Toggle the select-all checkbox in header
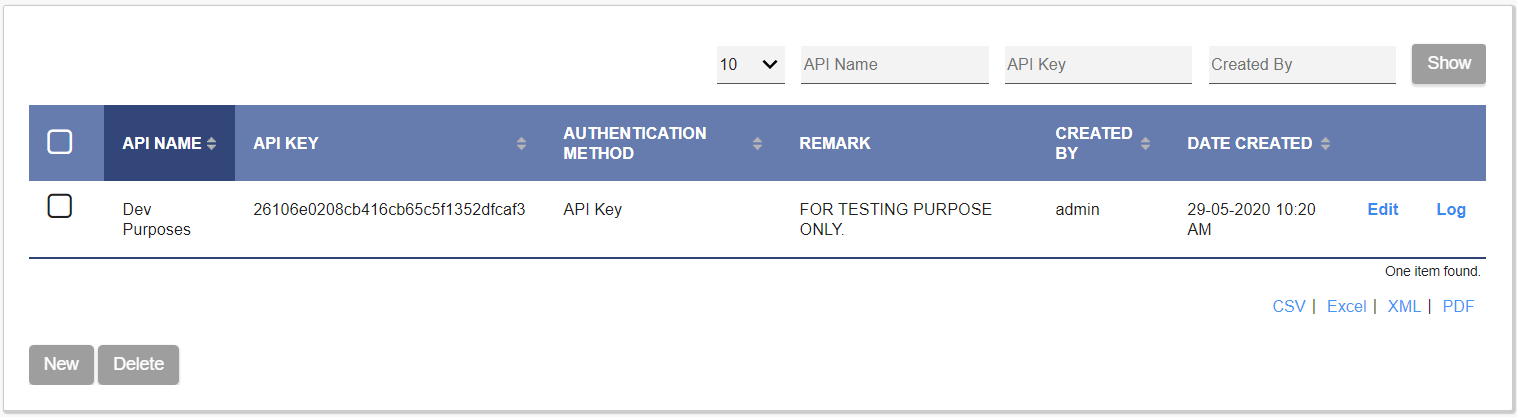The width and height of the screenshot is (1517, 417). point(60,142)
